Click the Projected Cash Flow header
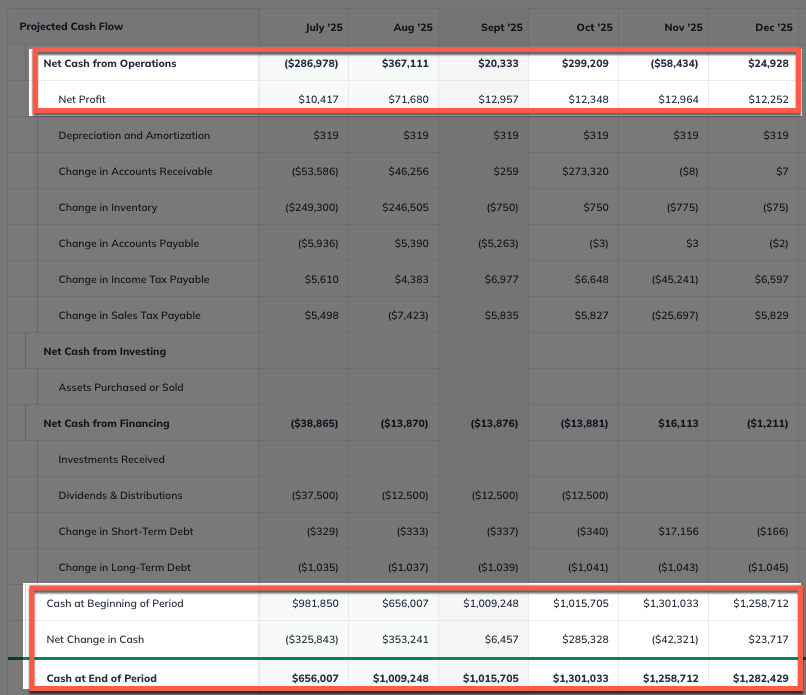This screenshot has width=806, height=695. point(71,26)
